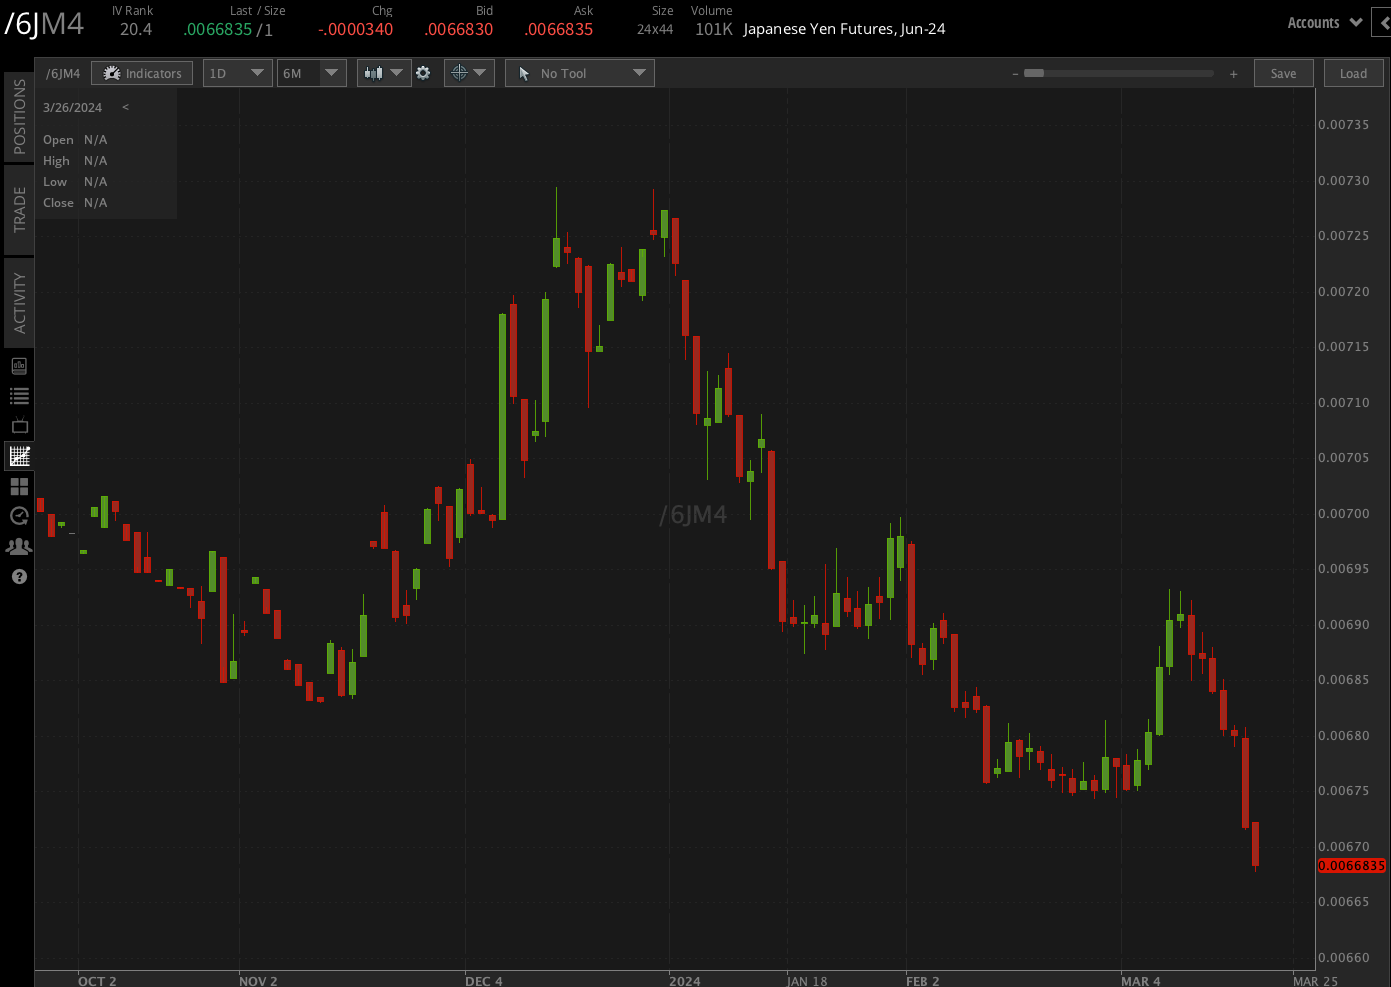Viewport: 1391px width, 987px height.
Task: Open the people community icon in sidebar
Action: (19, 546)
